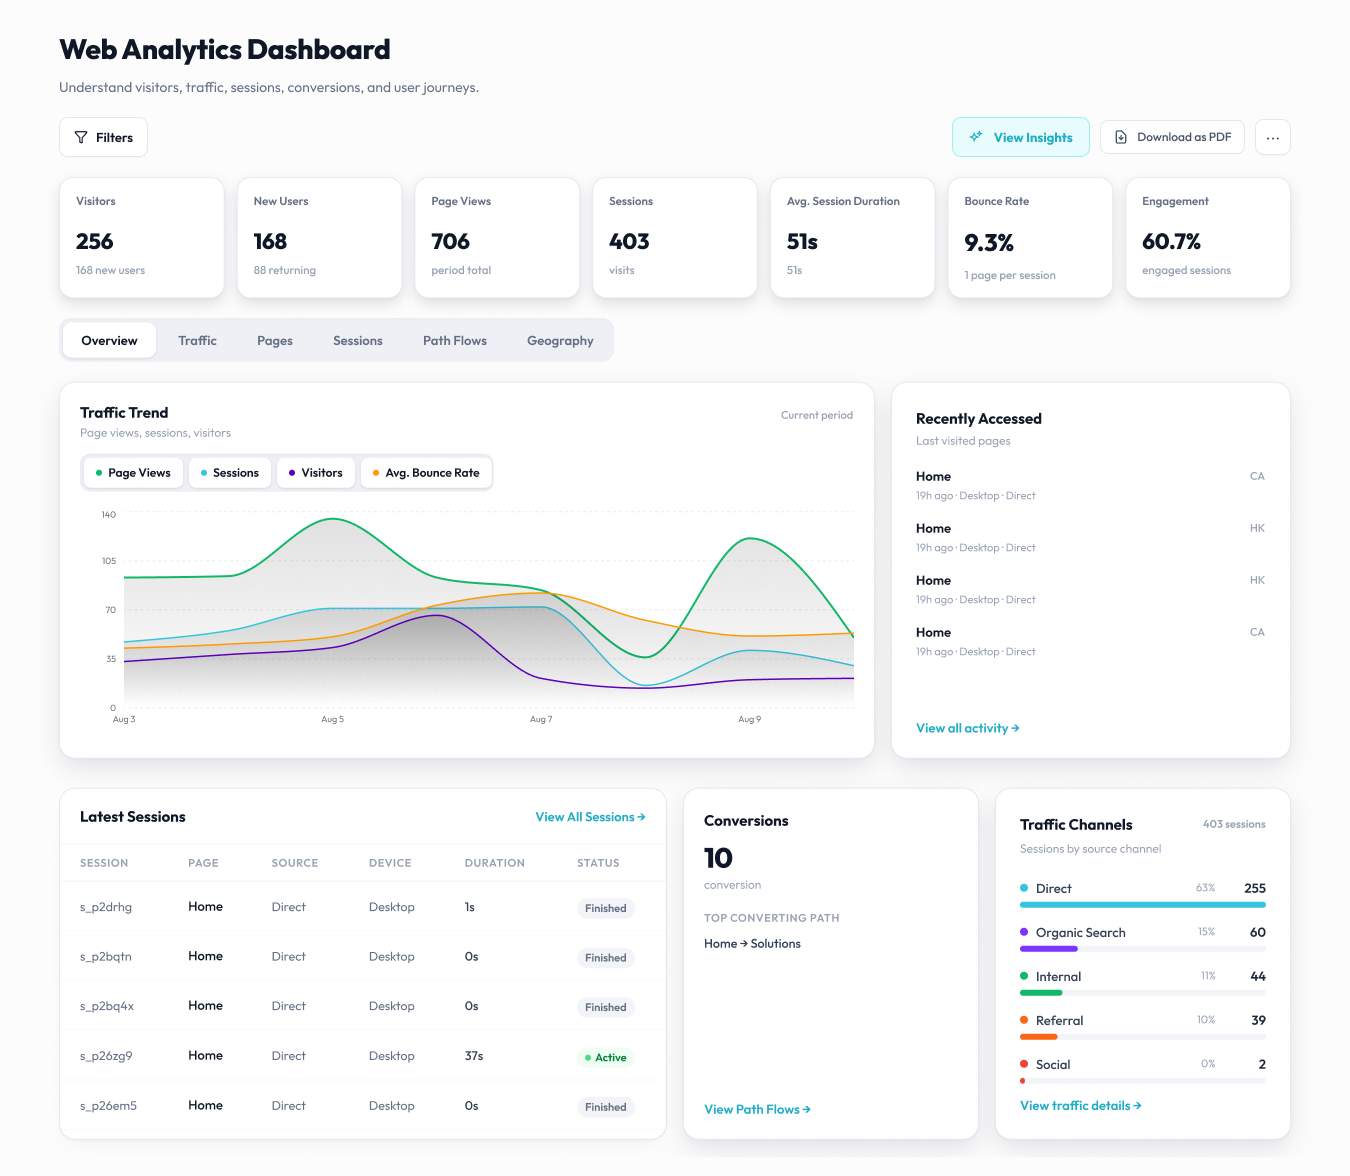Screen dimensions: 1350x1176
Task: Click the Direct channel progress bar
Action: 1143,905
